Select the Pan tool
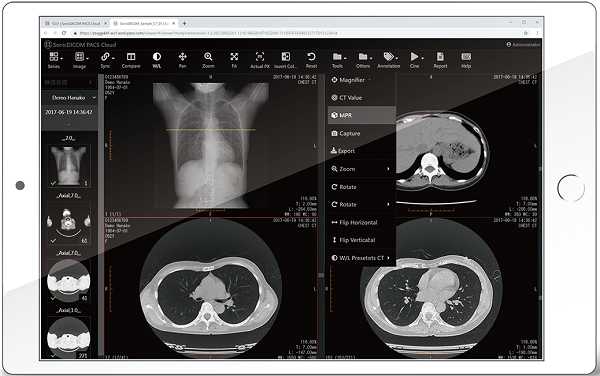 (183, 60)
